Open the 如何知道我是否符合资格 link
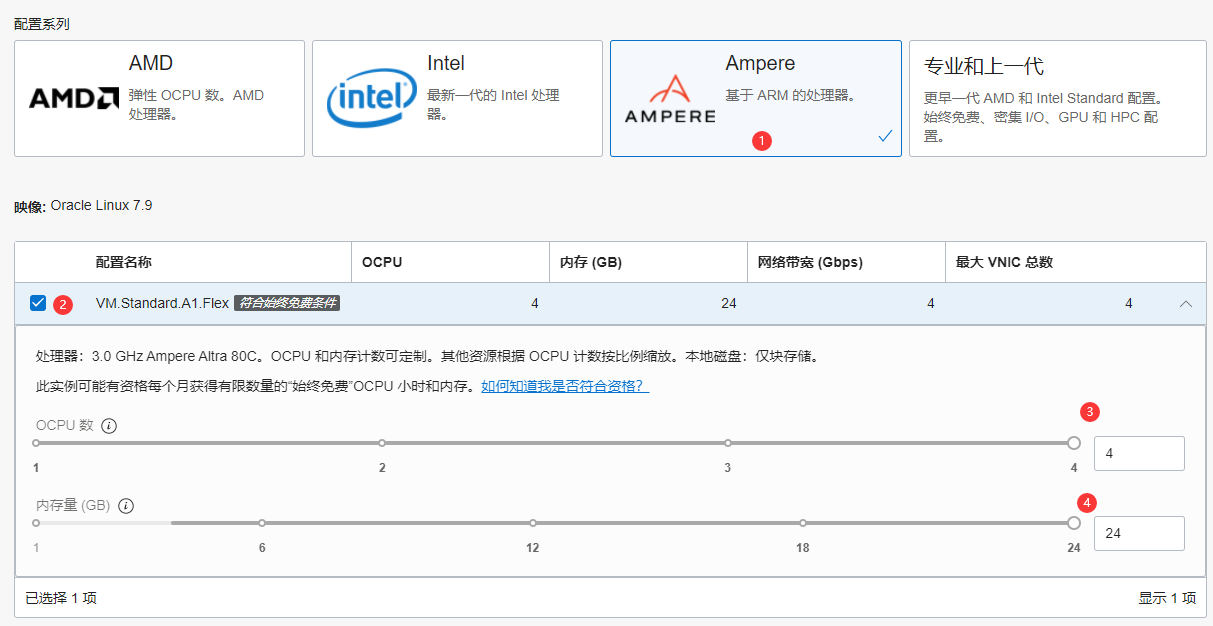Image resolution: width=1213 pixels, height=626 pixels. 565,386
